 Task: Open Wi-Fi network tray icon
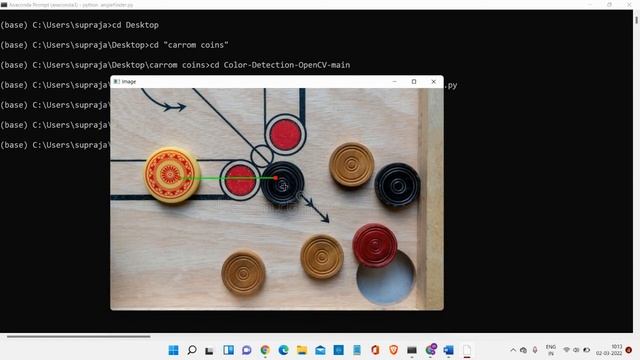click(567, 350)
